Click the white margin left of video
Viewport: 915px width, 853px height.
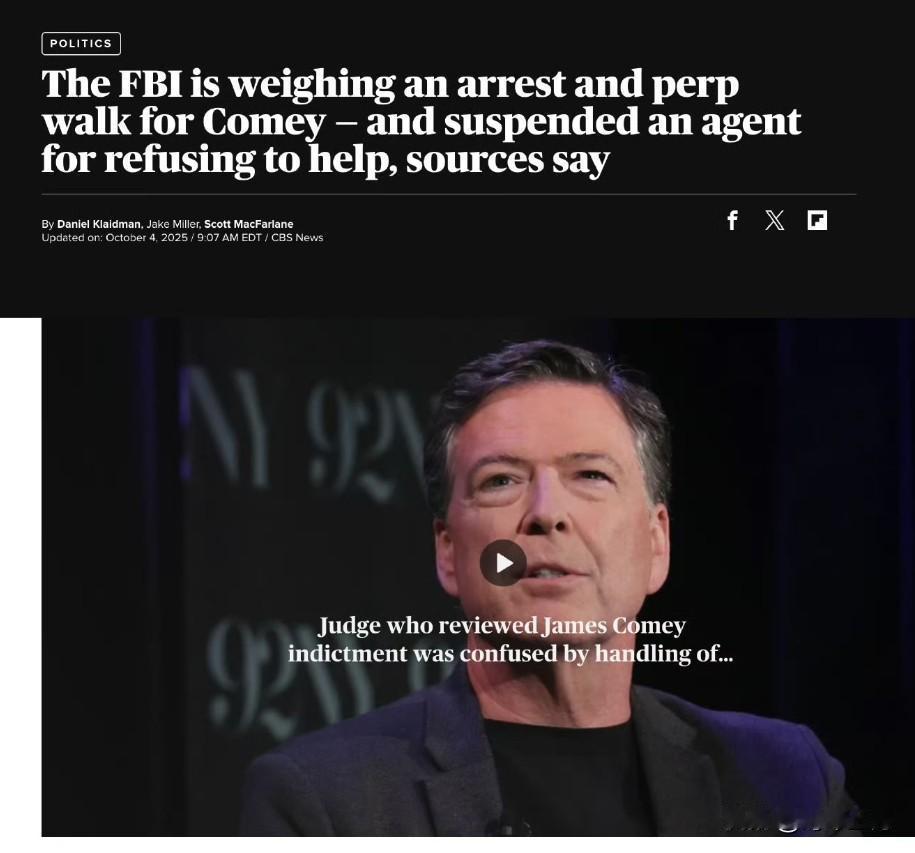pyautogui.click(x=20, y=576)
